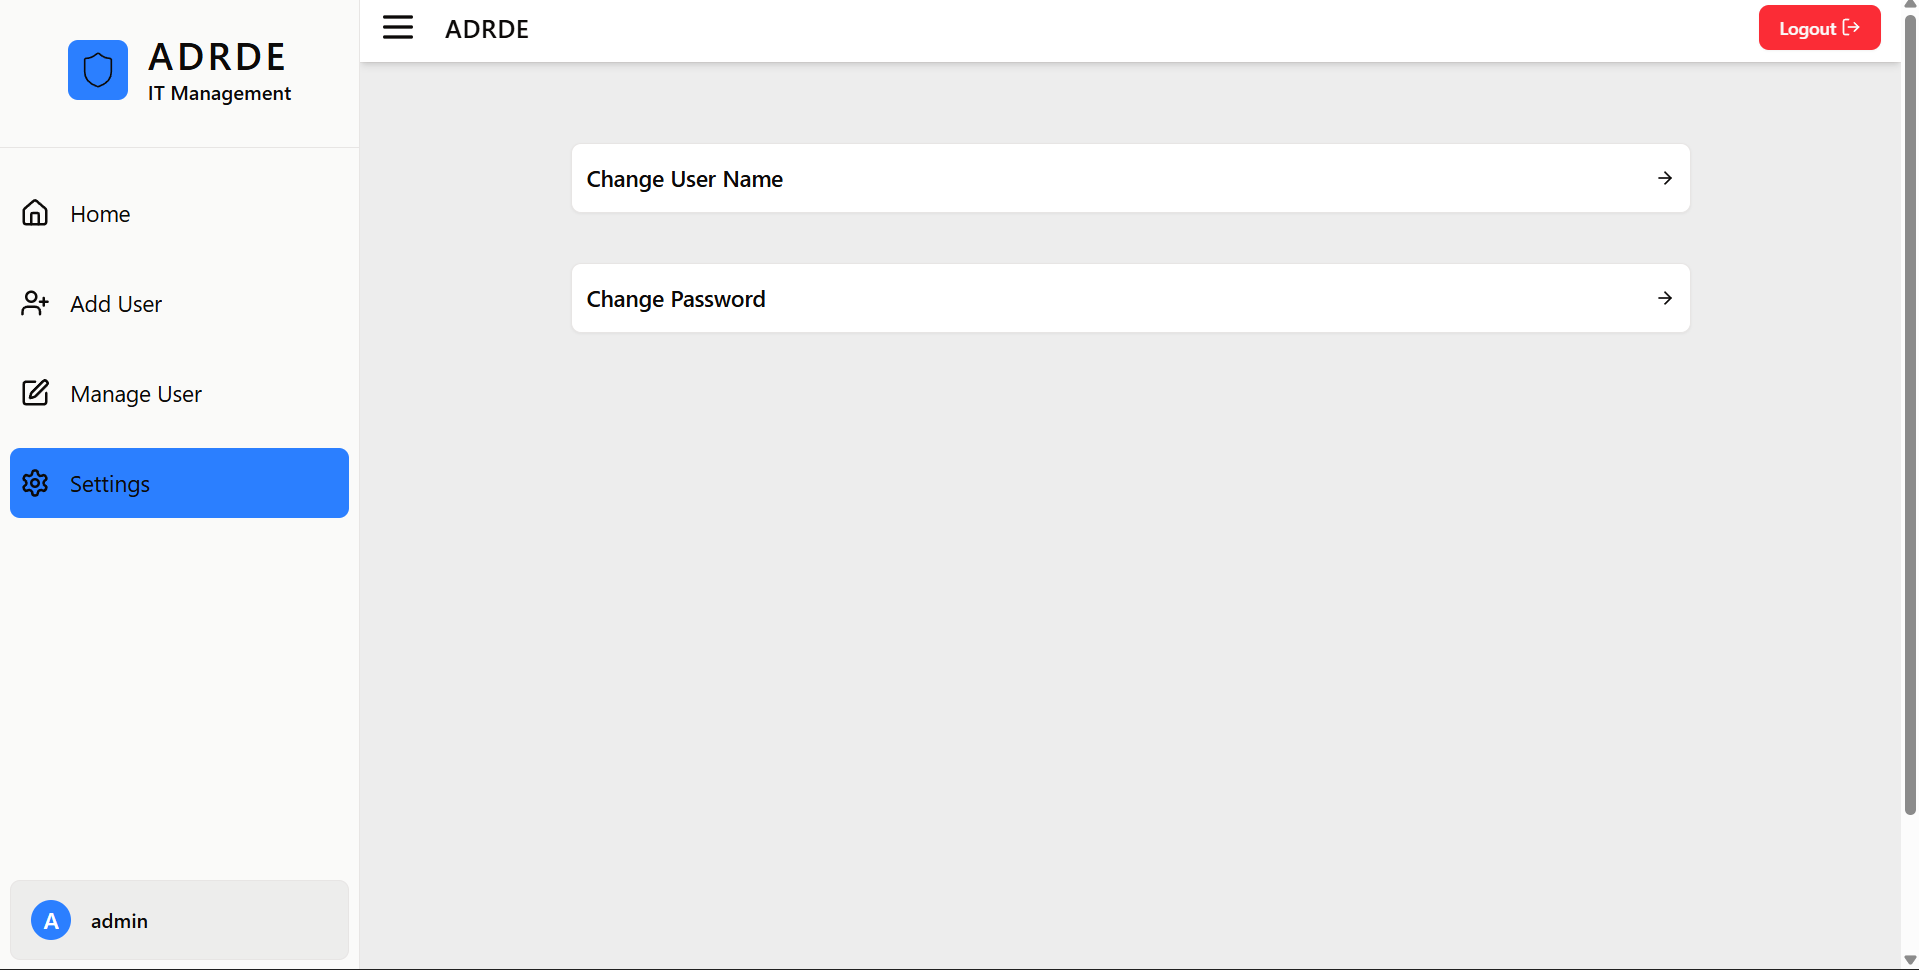This screenshot has width=1919, height=970.
Task: Click the admin username text in sidebar footer
Action: pyautogui.click(x=119, y=921)
